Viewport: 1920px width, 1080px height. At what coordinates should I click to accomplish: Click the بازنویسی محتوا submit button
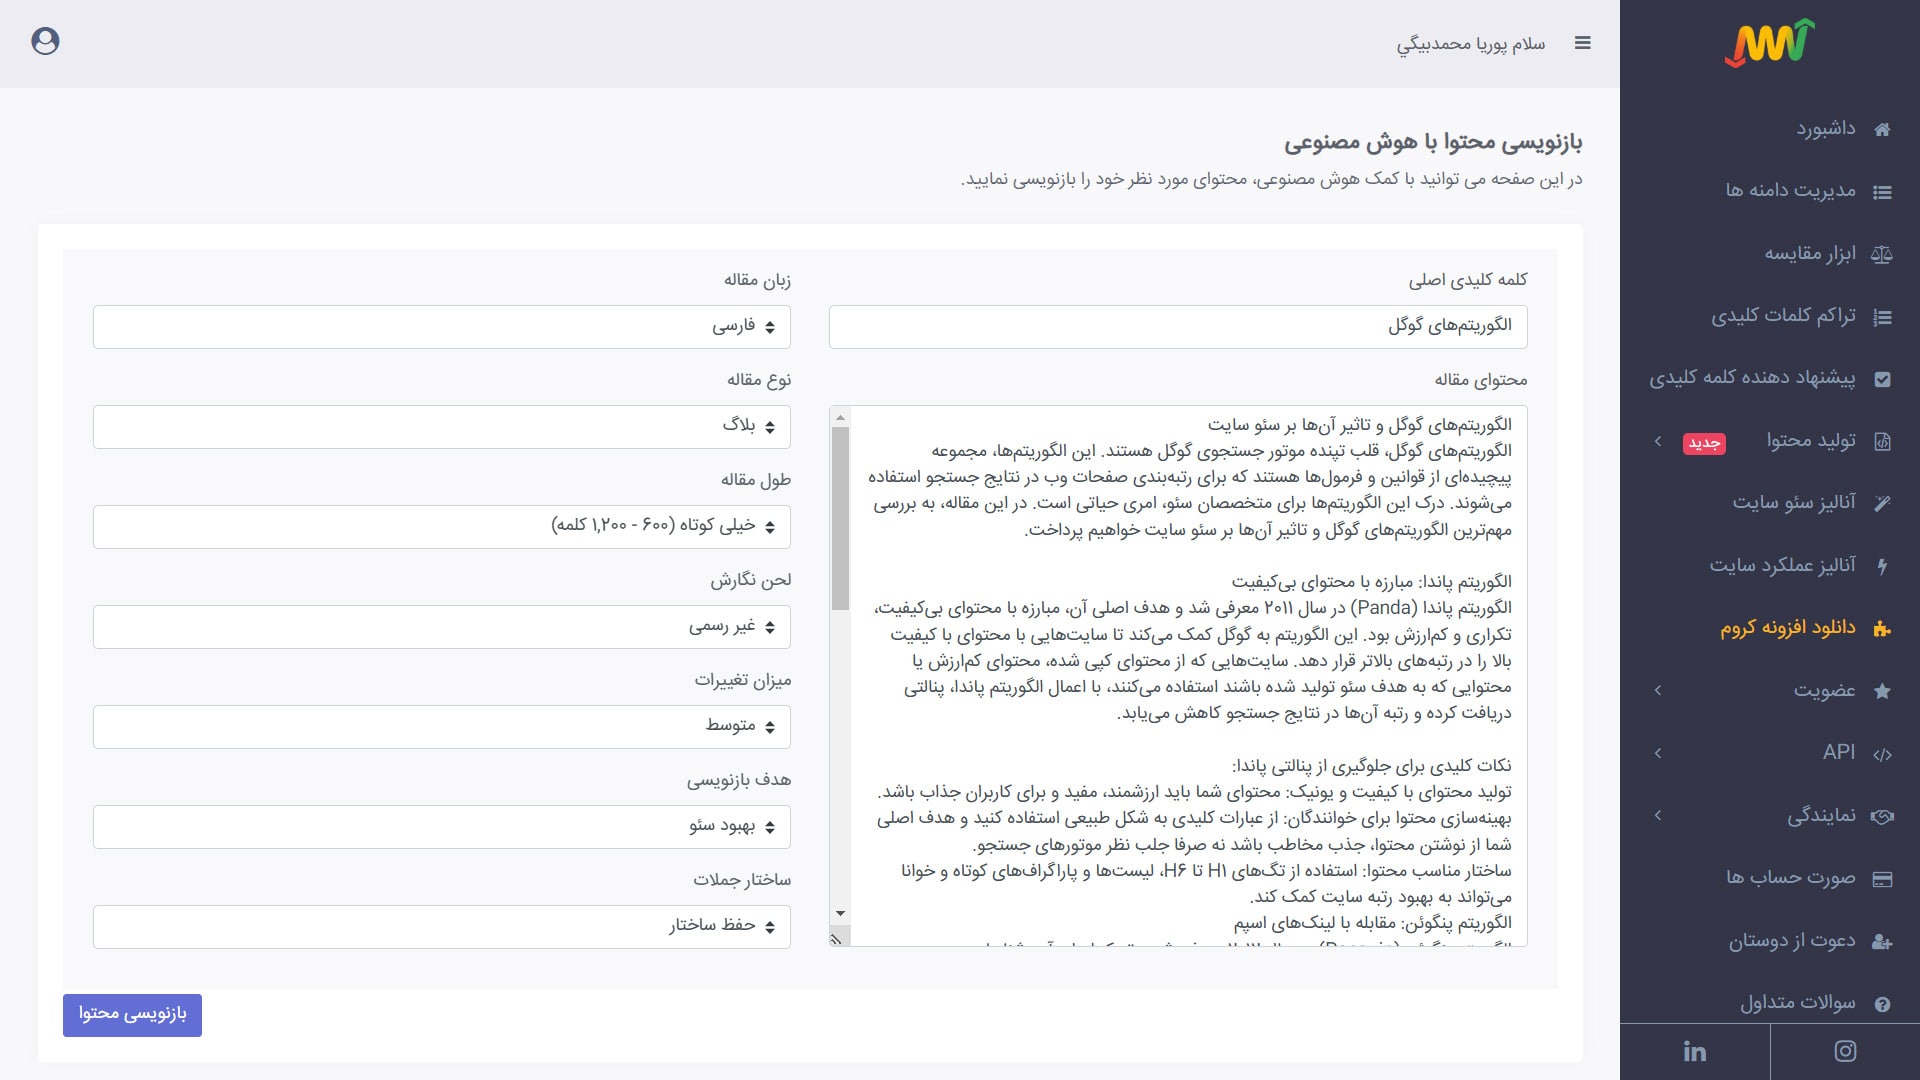132,1015
